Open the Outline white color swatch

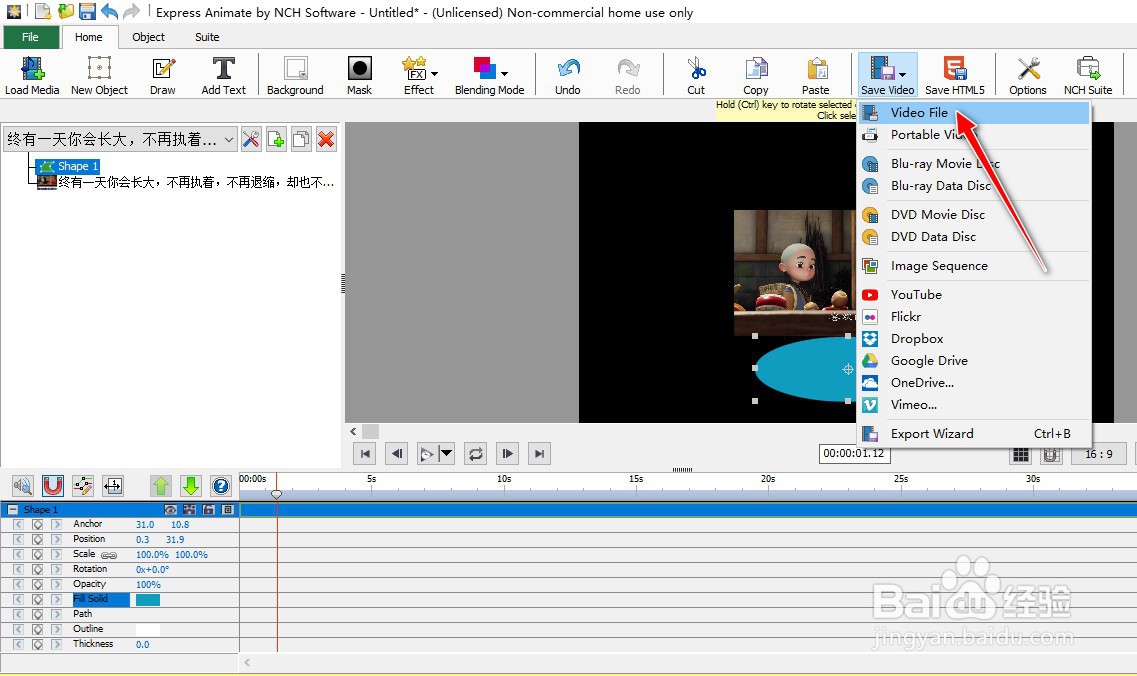point(148,630)
